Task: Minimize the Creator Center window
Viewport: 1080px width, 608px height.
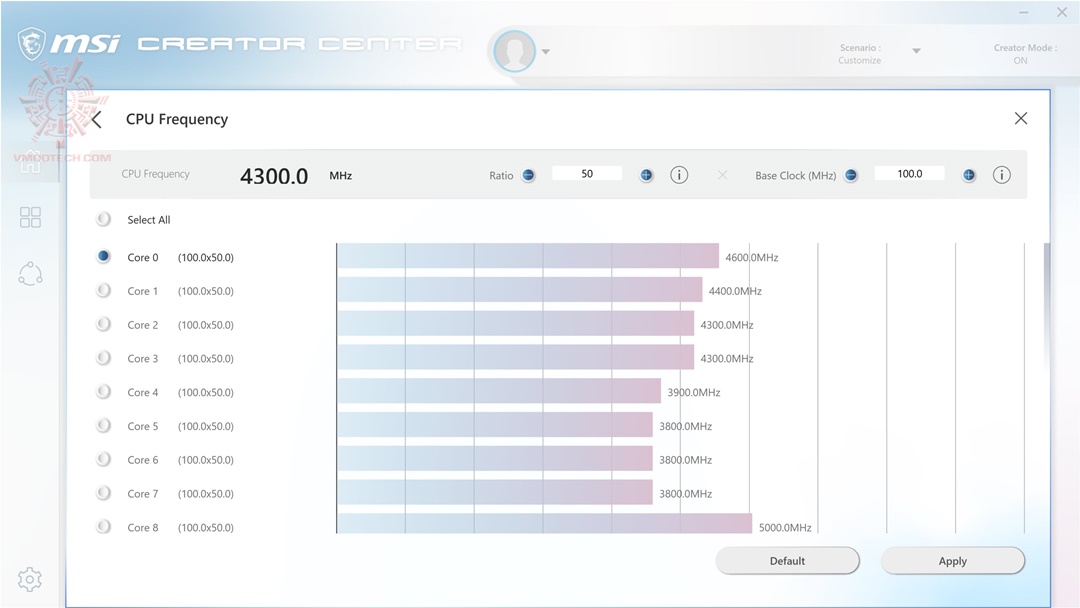Action: [1024, 12]
